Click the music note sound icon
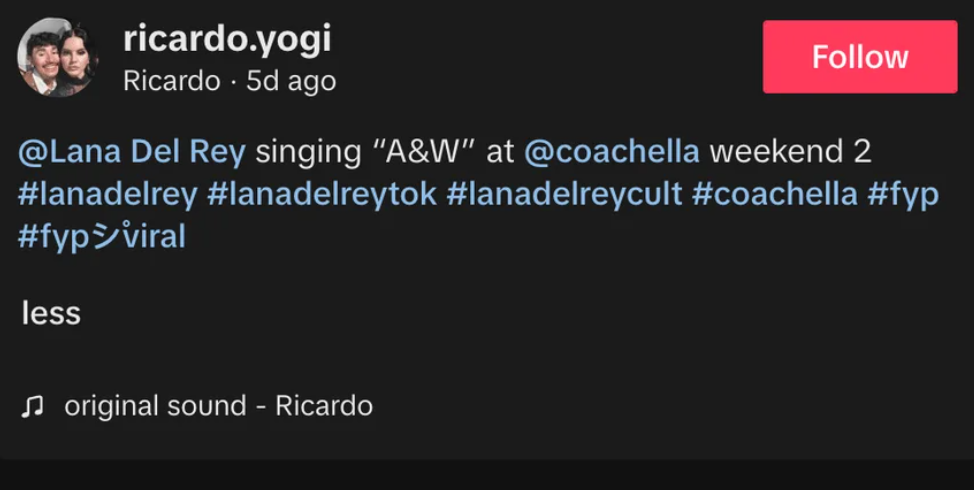 [34, 406]
